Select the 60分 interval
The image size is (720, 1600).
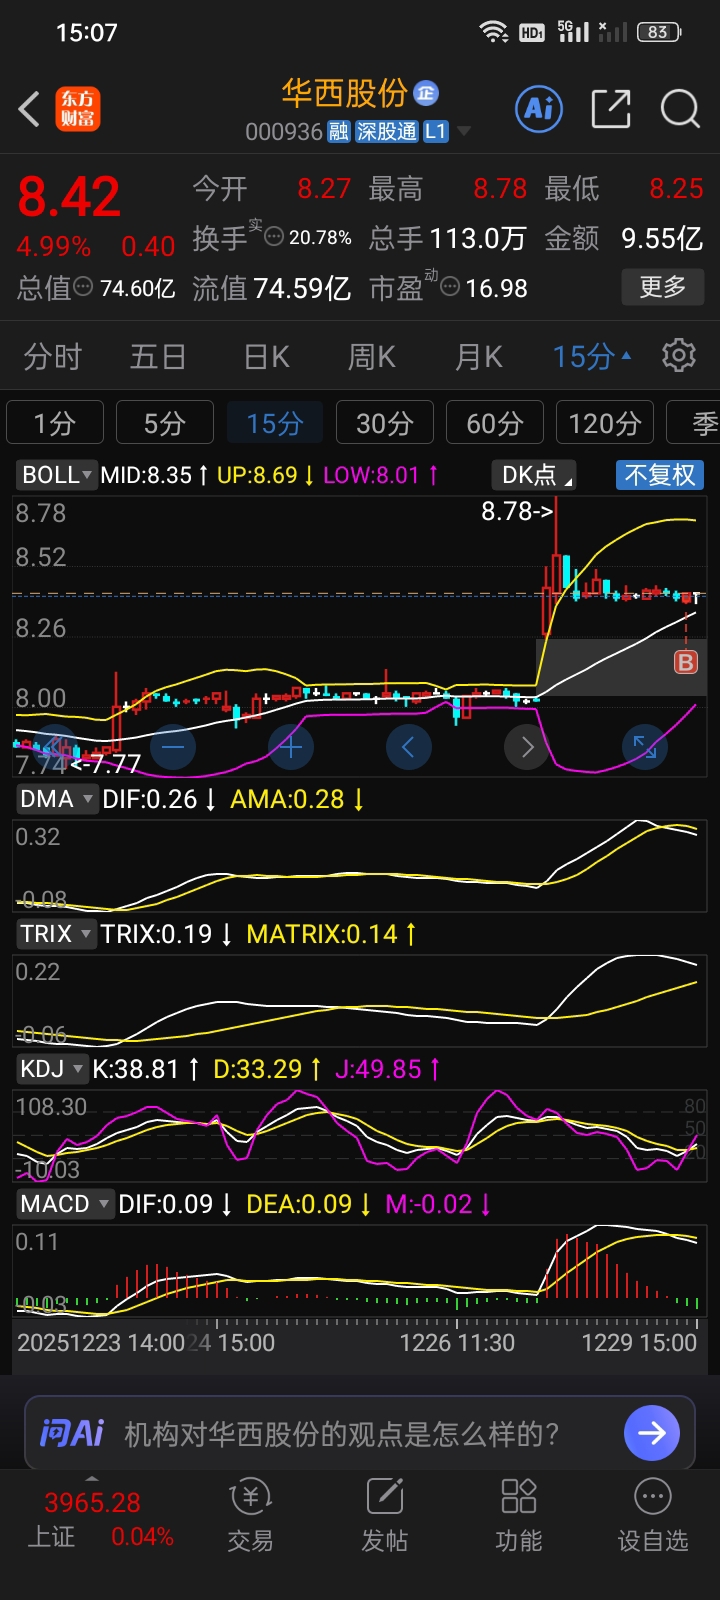495,423
